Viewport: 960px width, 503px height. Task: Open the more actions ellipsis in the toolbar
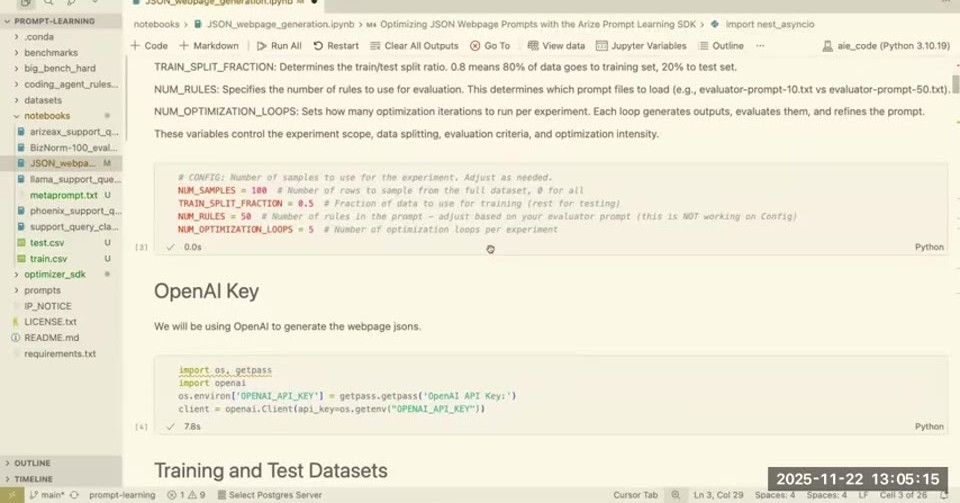pyautogui.click(x=760, y=46)
